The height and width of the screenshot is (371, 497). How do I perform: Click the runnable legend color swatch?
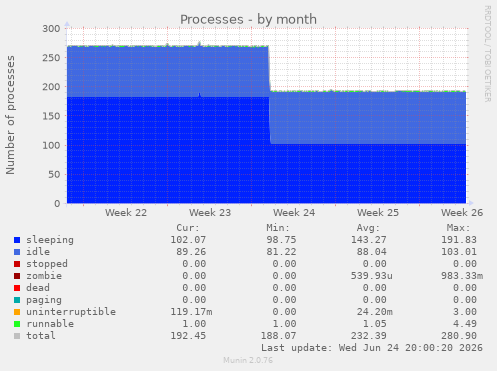[17, 324]
